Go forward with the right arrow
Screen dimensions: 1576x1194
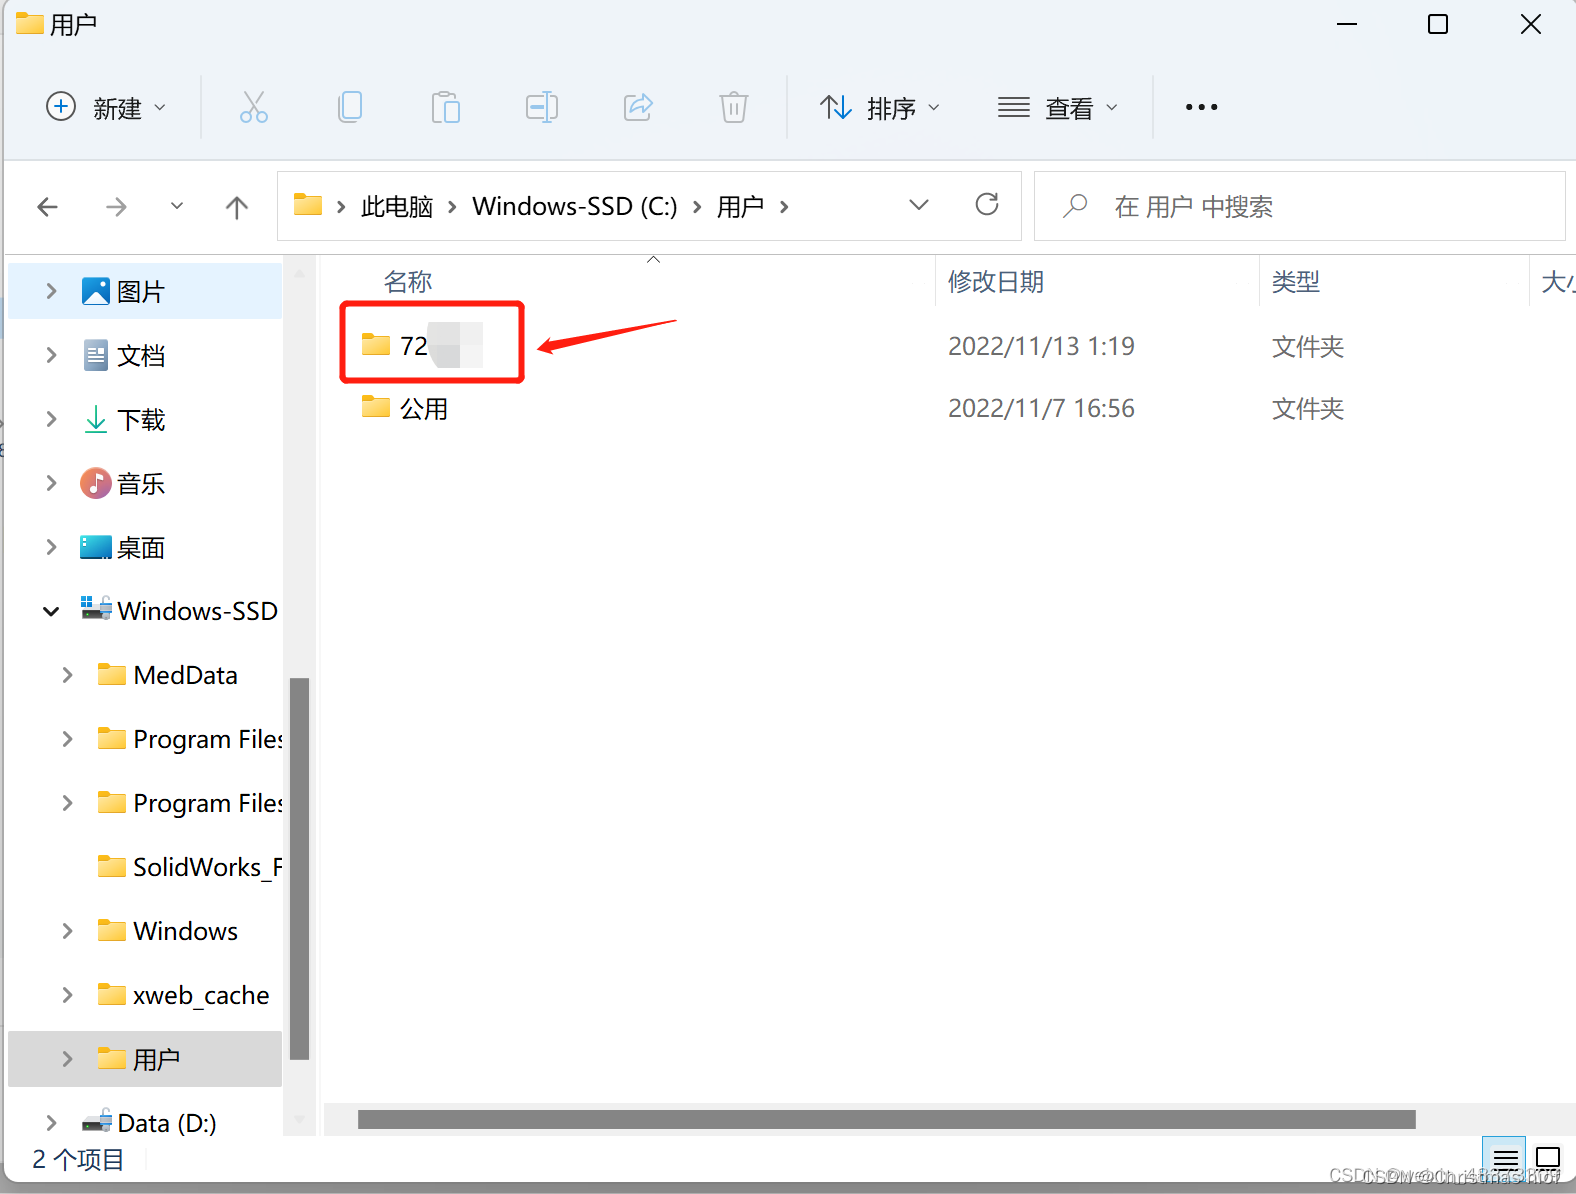coord(116,207)
